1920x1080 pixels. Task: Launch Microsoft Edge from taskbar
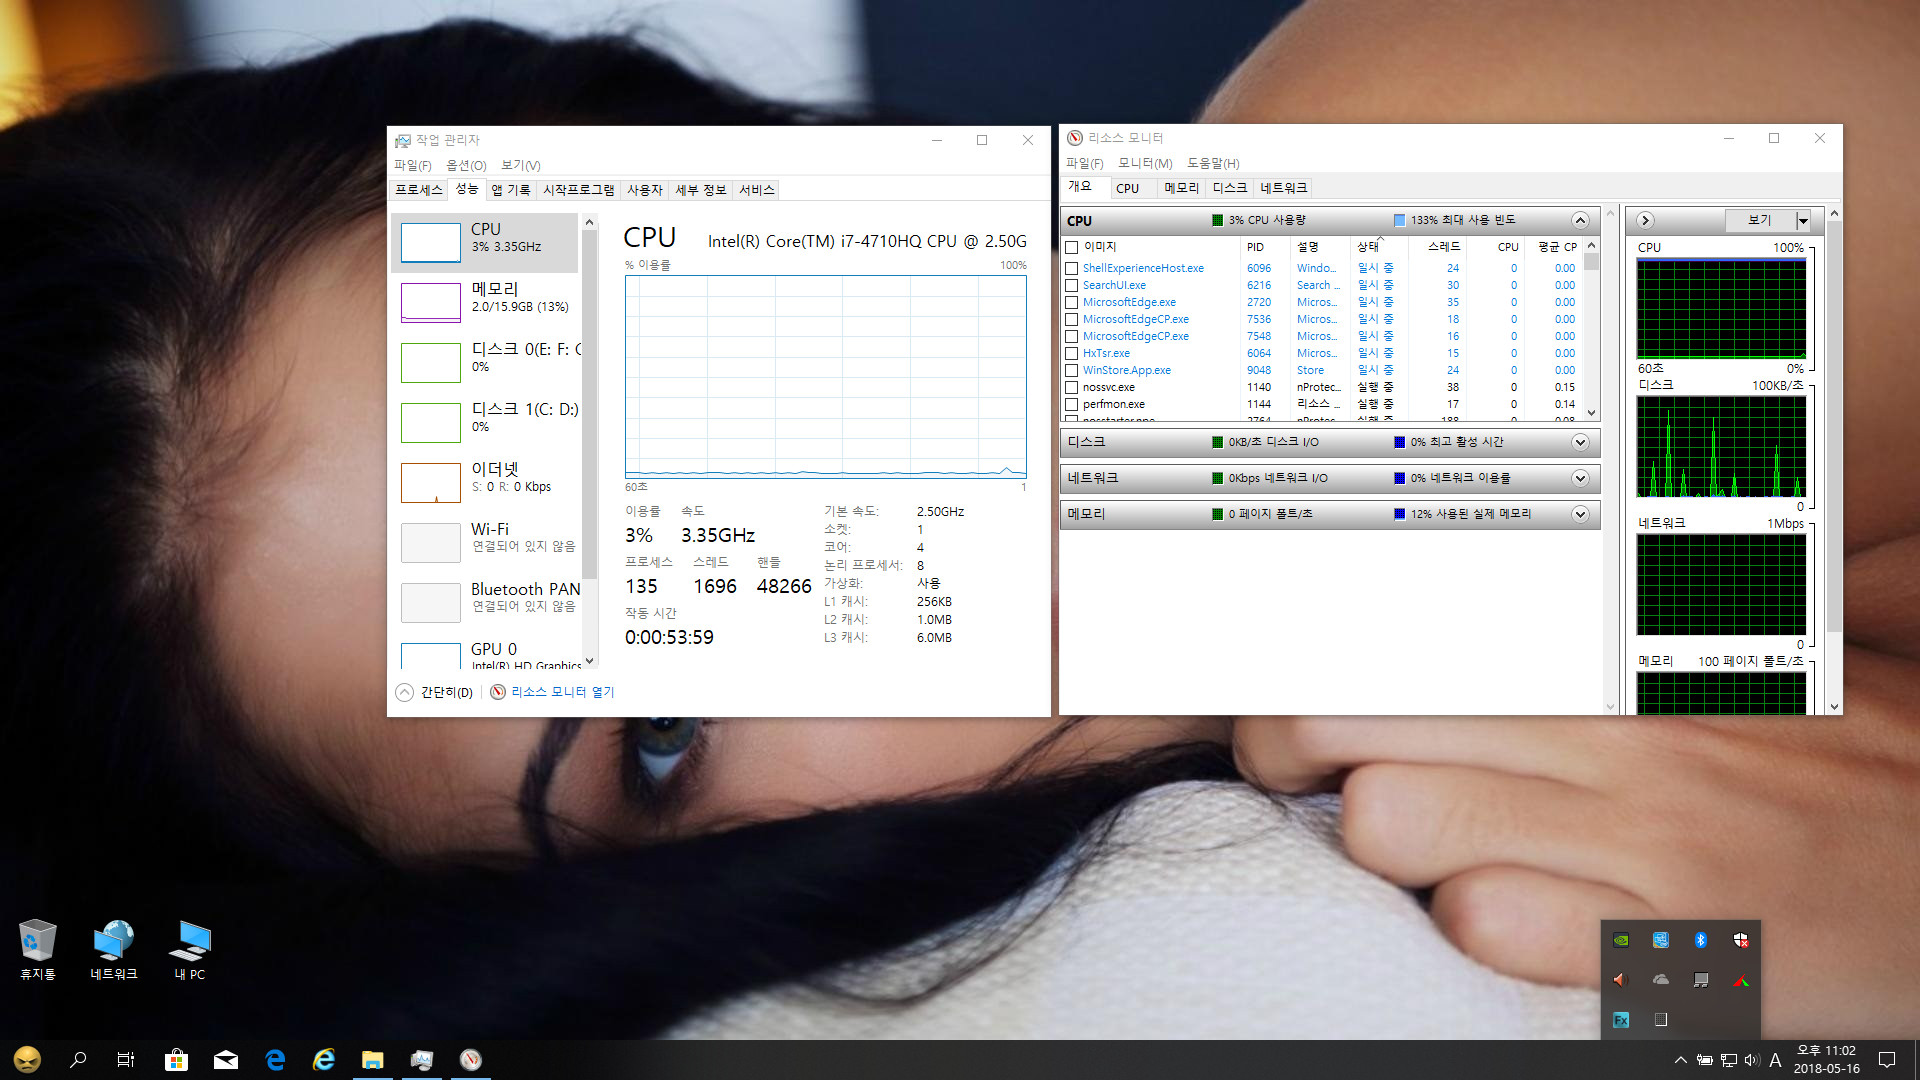pyautogui.click(x=275, y=1060)
